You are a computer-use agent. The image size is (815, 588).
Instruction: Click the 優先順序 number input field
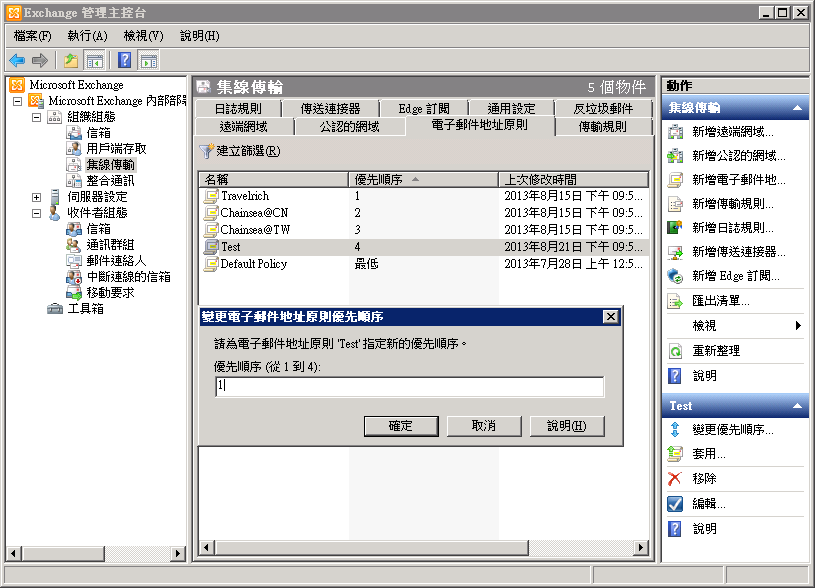(410, 387)
